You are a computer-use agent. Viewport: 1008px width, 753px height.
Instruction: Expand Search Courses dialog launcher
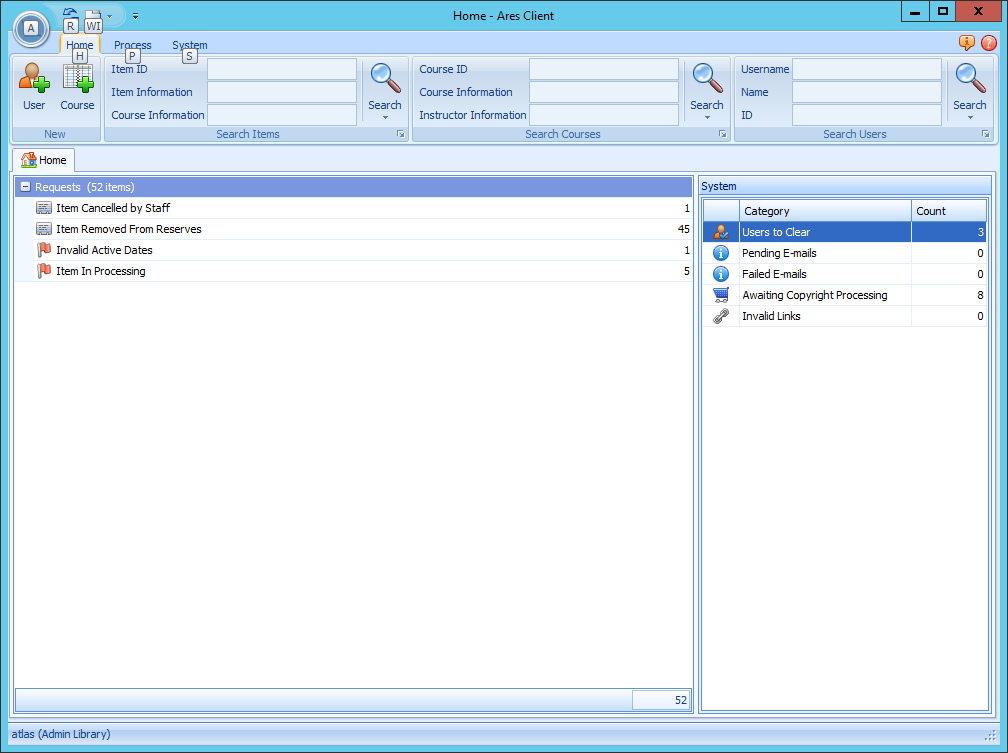[x=722, y=134]
